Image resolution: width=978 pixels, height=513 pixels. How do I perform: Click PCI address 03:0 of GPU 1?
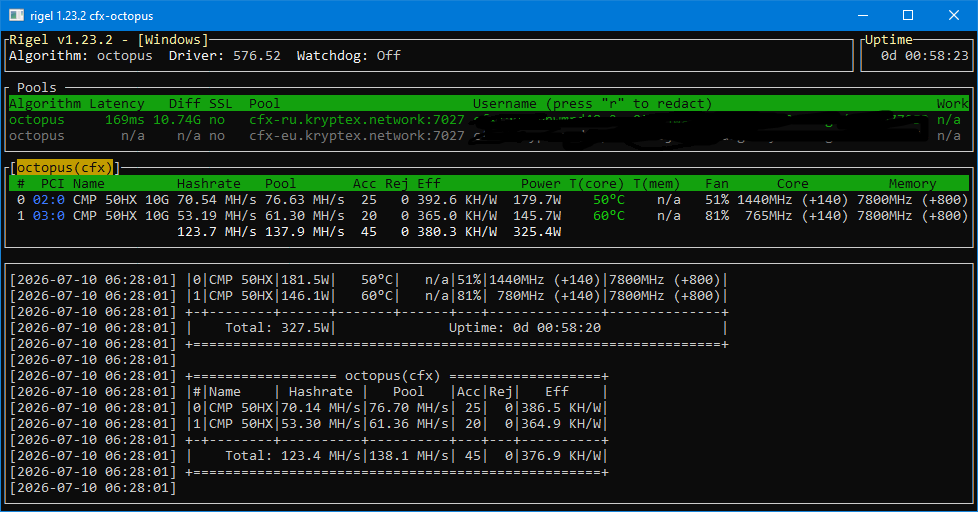coord(49,215)
